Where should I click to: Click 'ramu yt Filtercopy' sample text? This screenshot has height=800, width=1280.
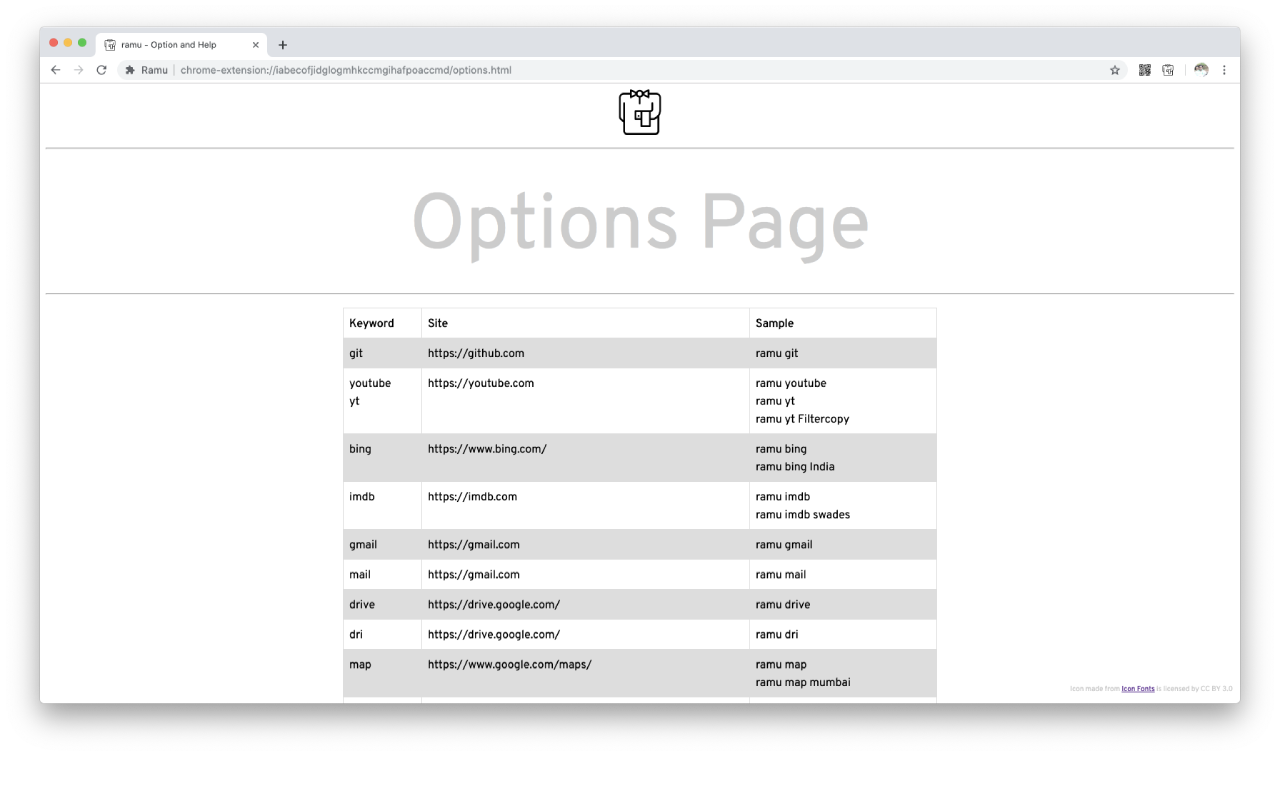tap(803, 419)
